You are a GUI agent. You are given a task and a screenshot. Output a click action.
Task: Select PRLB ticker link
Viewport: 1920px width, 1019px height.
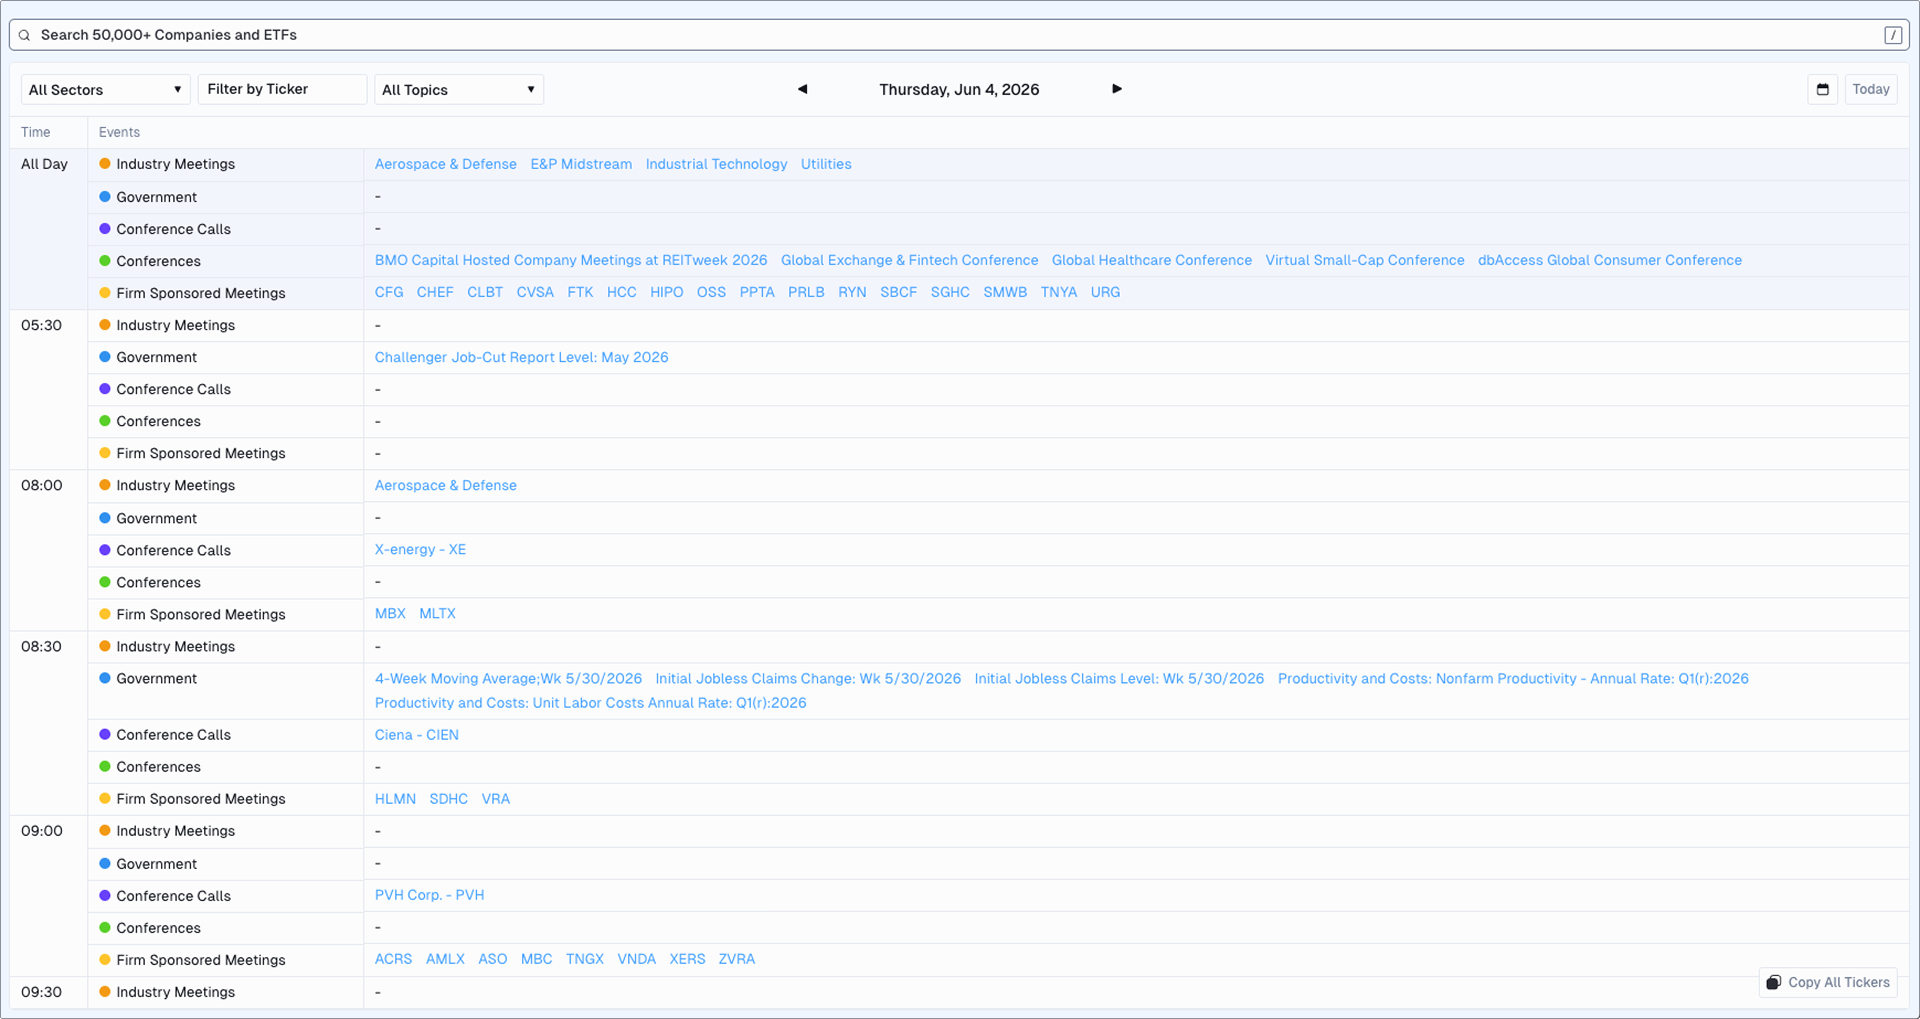coord(806,292)
